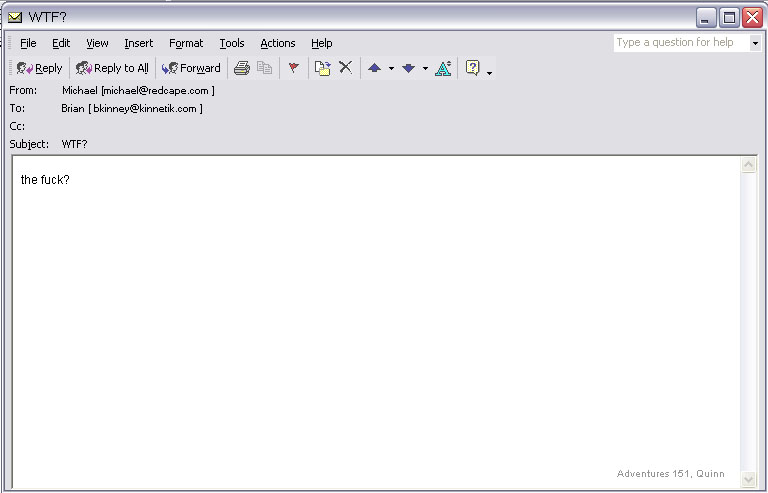Click the Copy icon in toolbar
The height and width of the screenshot is (493, 768).
click(x=264, y=68)
